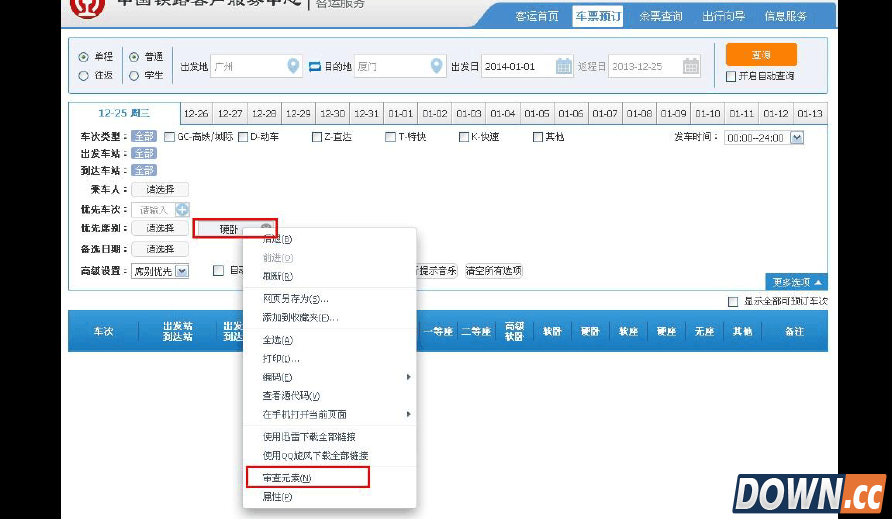Remove the 硬卧 seat tag

click(x=266, y=229)
